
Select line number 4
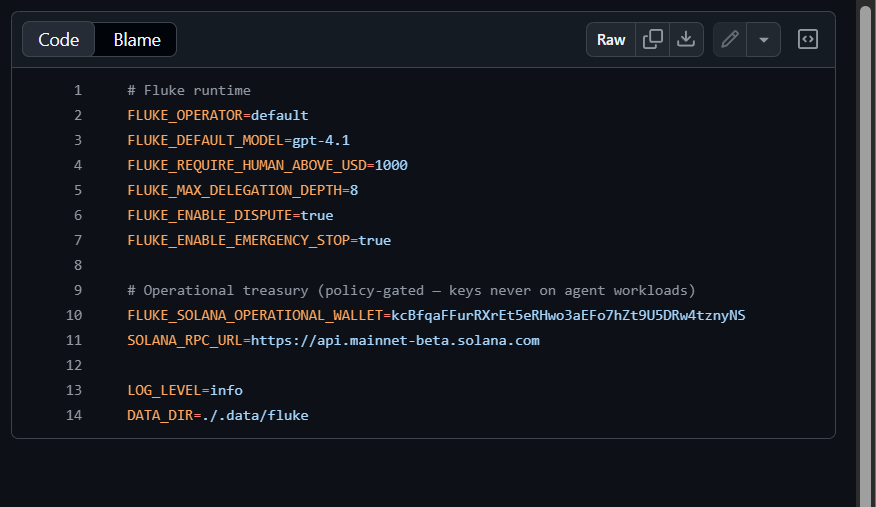78,165
